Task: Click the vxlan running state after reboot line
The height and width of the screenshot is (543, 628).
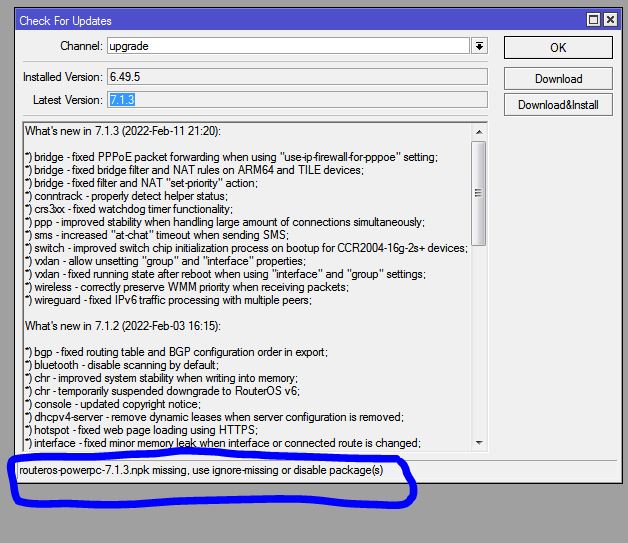Action: [225, 274]
